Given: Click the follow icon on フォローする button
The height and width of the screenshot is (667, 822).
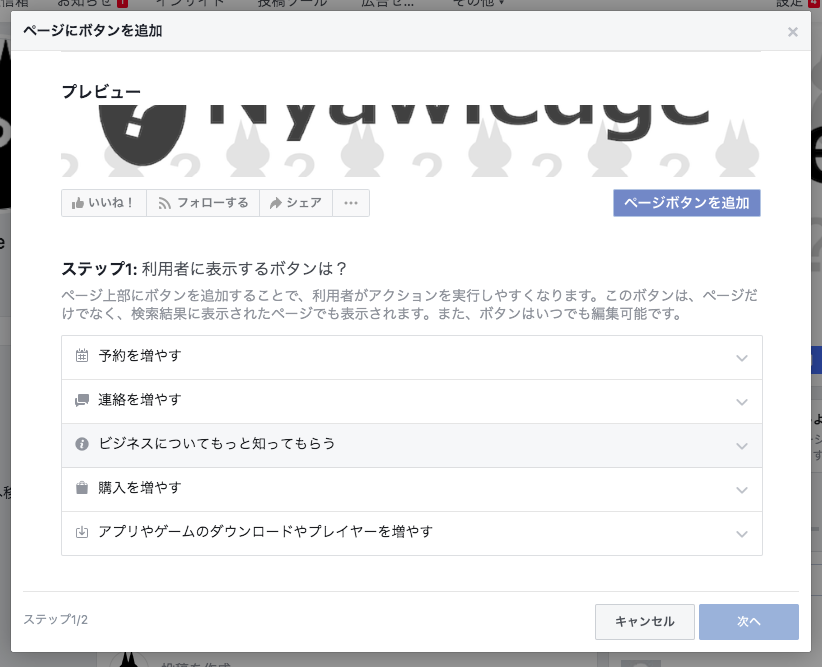Looking at the screenshot, I should (x=164, y=203).
